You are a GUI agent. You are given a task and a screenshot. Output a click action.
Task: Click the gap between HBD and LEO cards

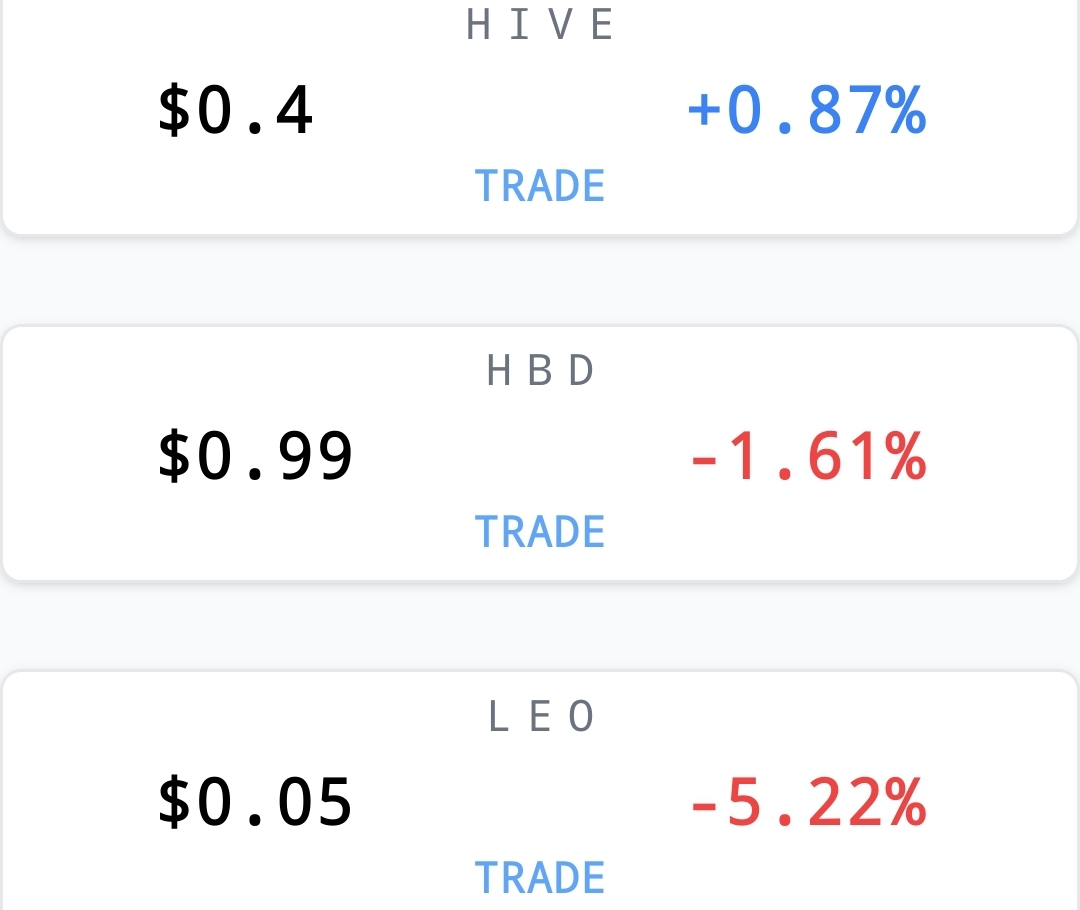540,626
